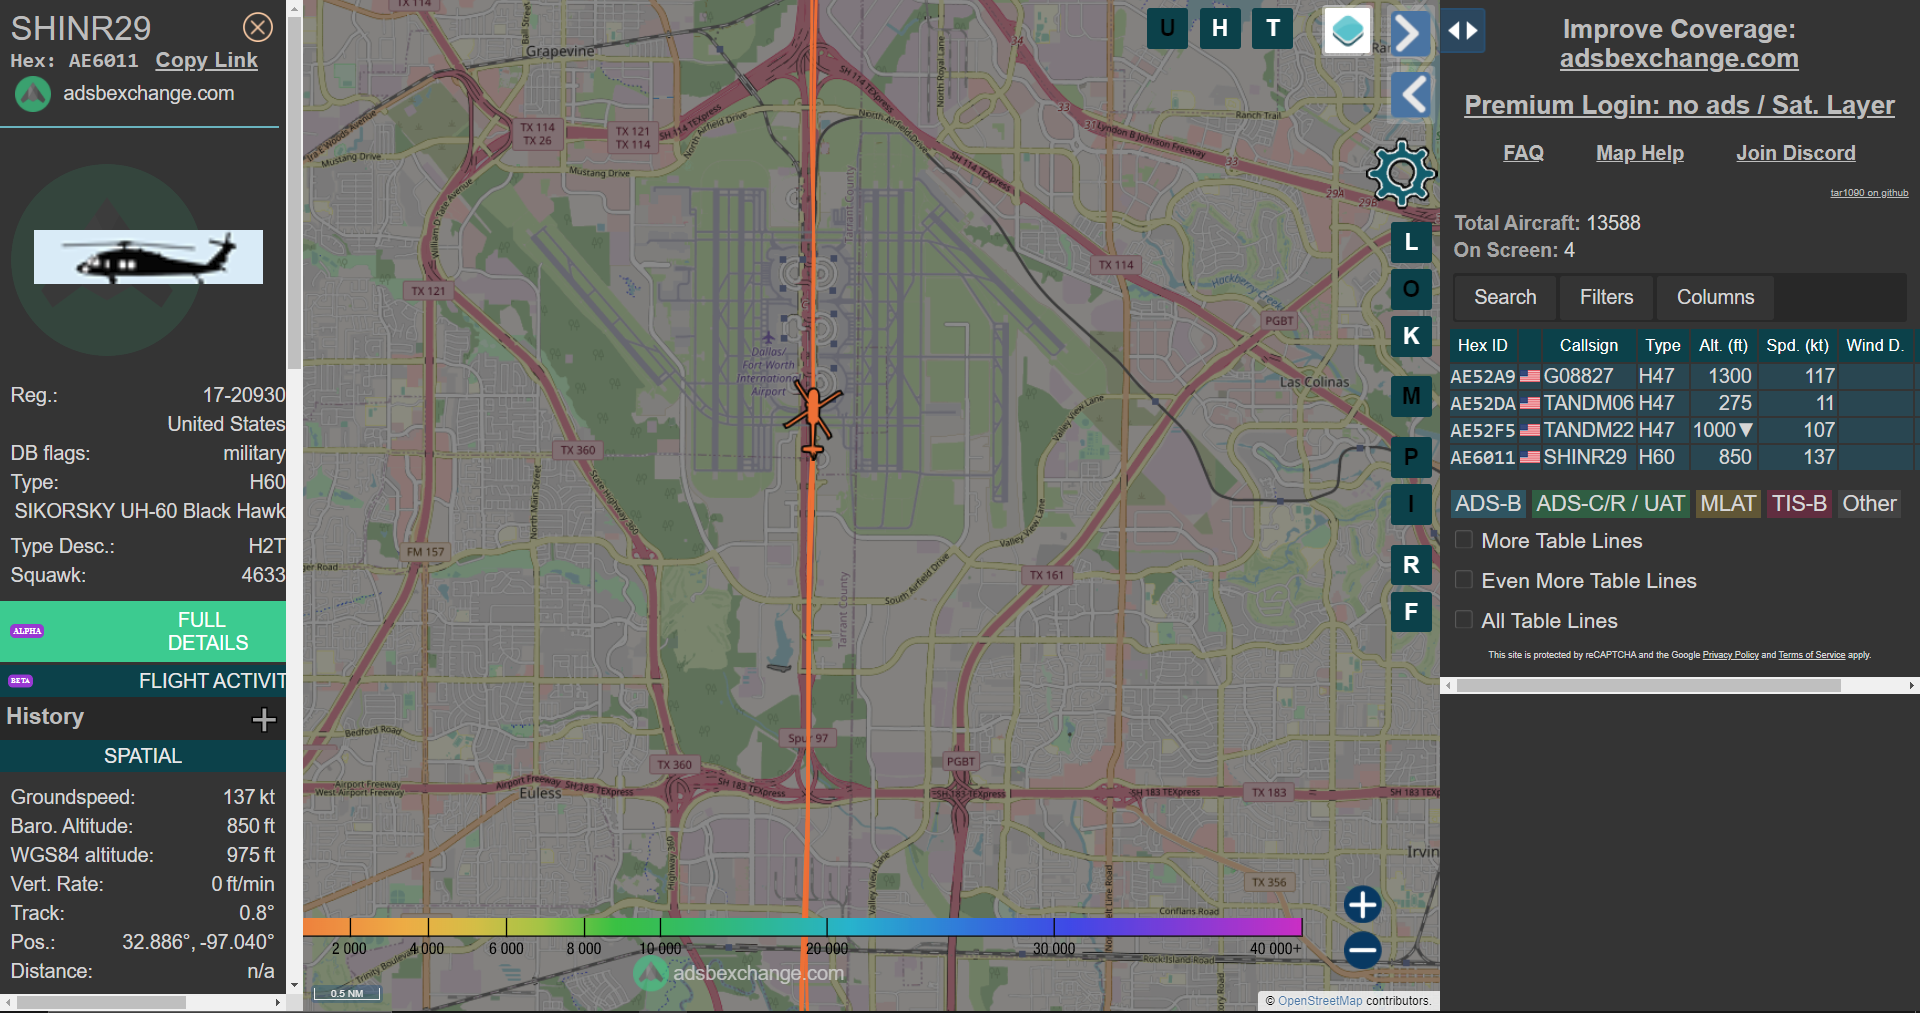Click the adsbexchange logo in info panel
1920x1013 pixels.
coord(33,94)
